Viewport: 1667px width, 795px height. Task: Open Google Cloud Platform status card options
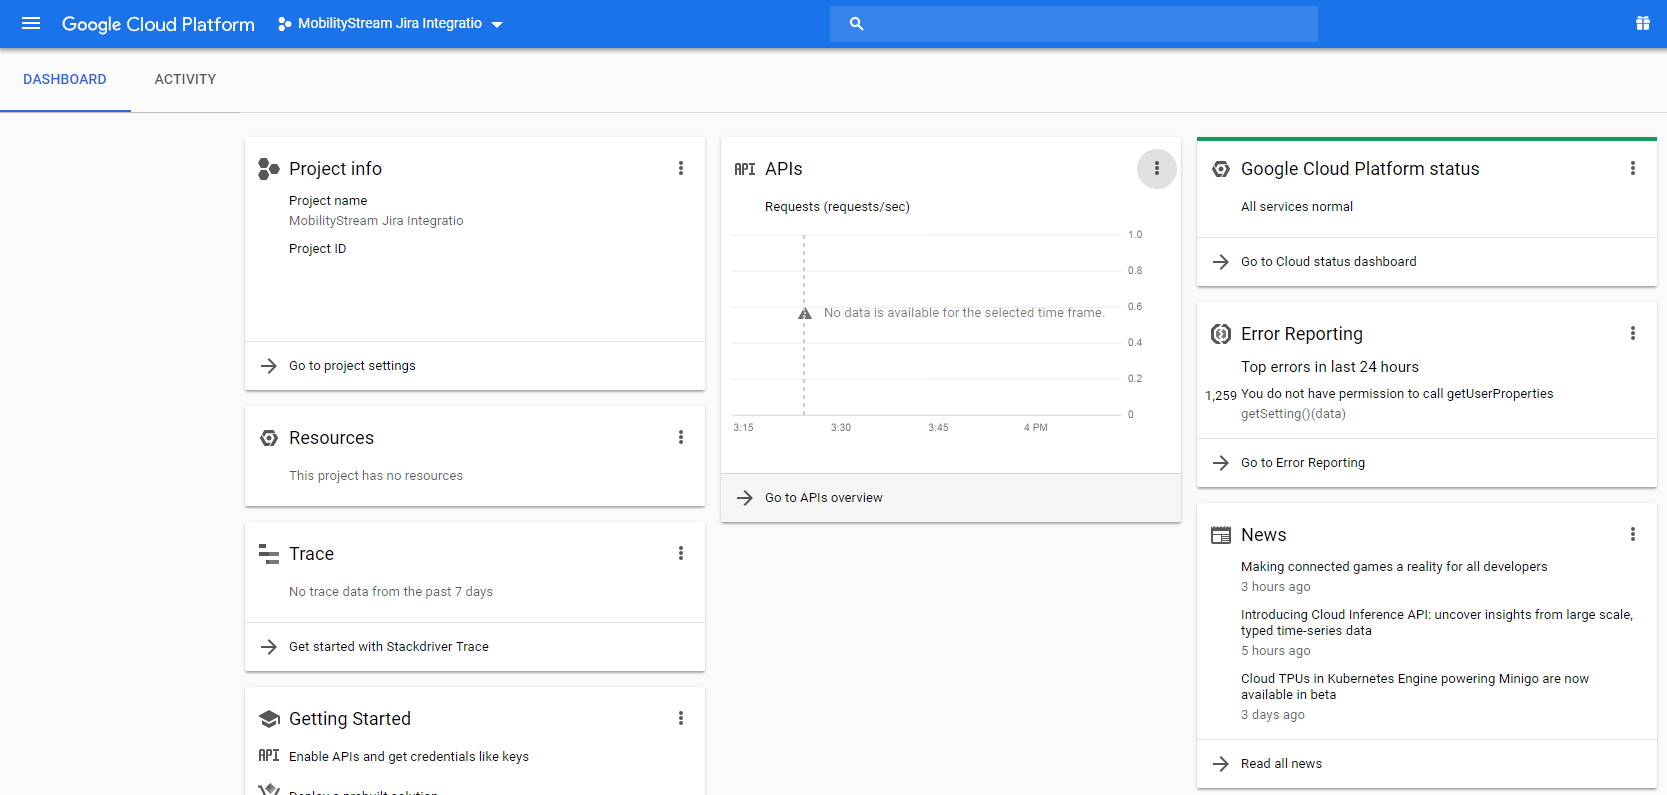coord(1632,168)
